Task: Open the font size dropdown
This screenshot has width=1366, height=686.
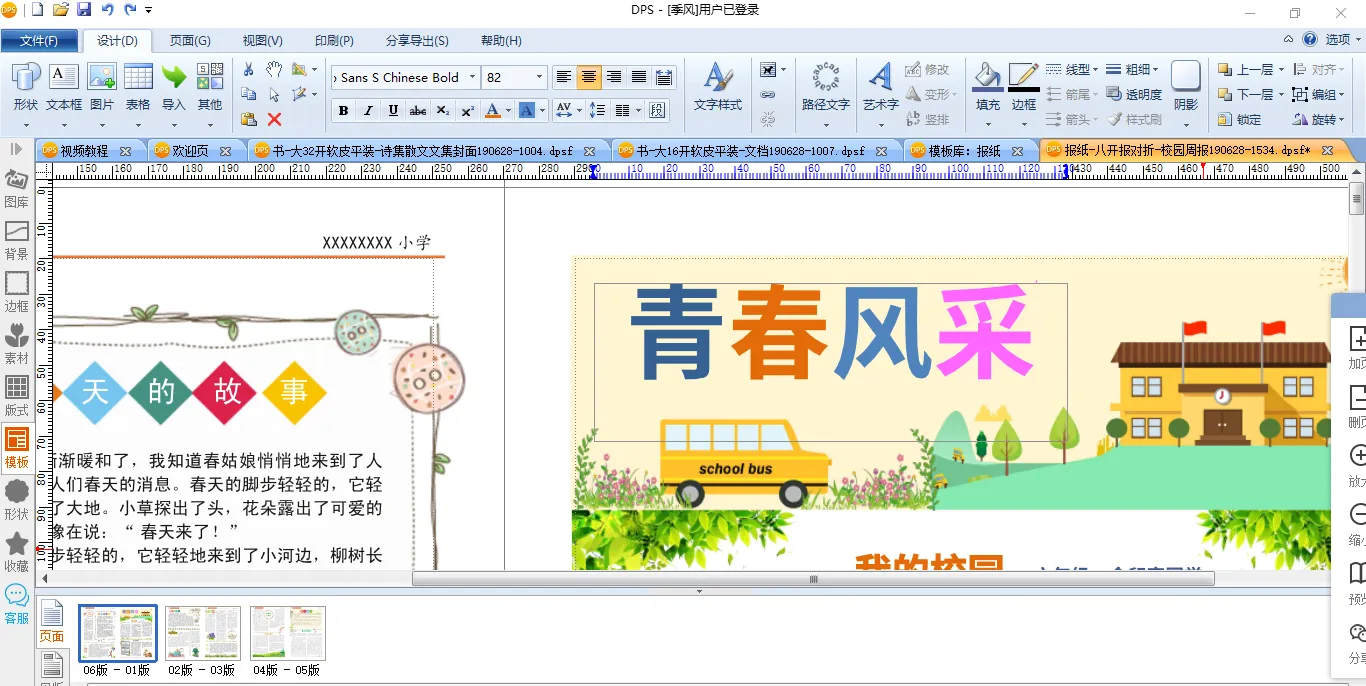Action: point(539,77)
